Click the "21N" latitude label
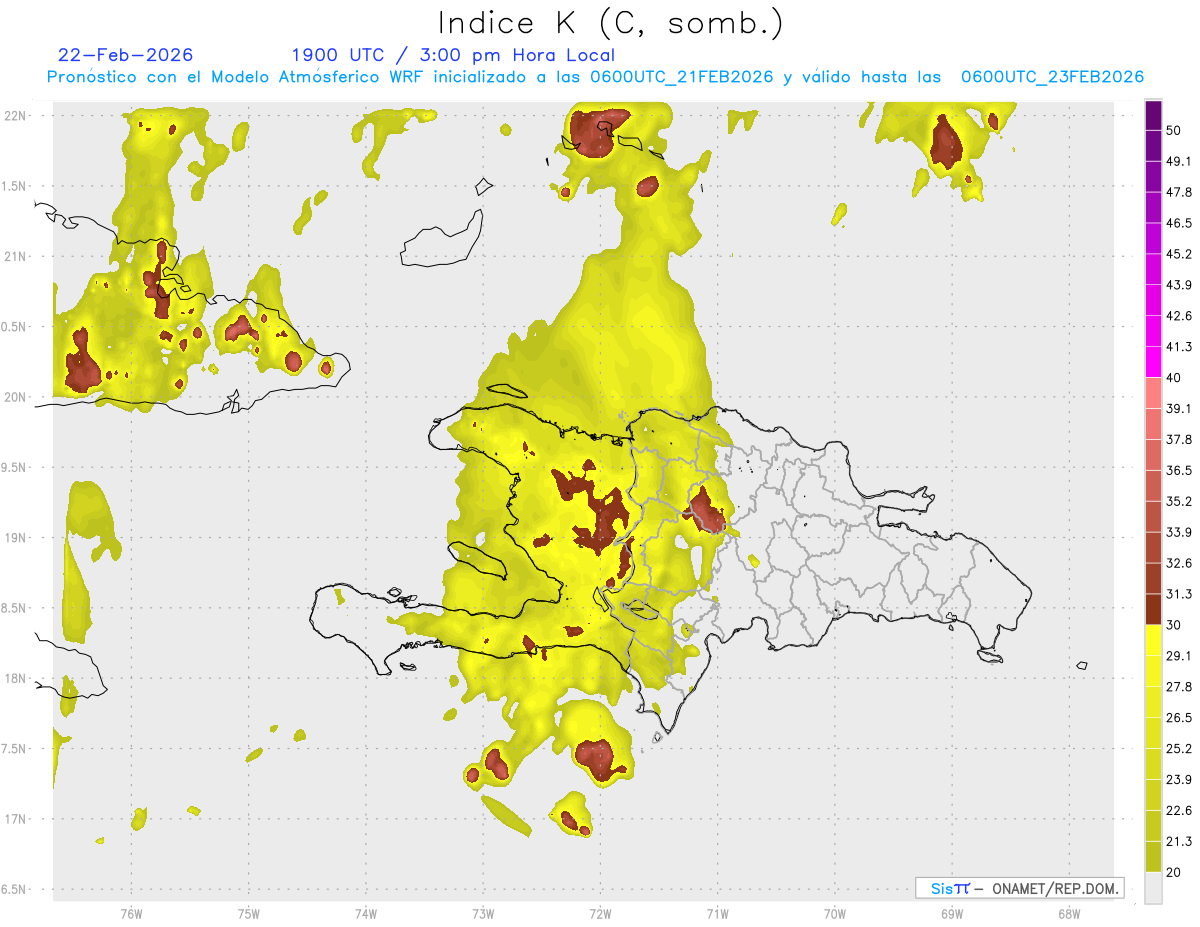This screenshot has width=1200, height=927. point(16,256)
